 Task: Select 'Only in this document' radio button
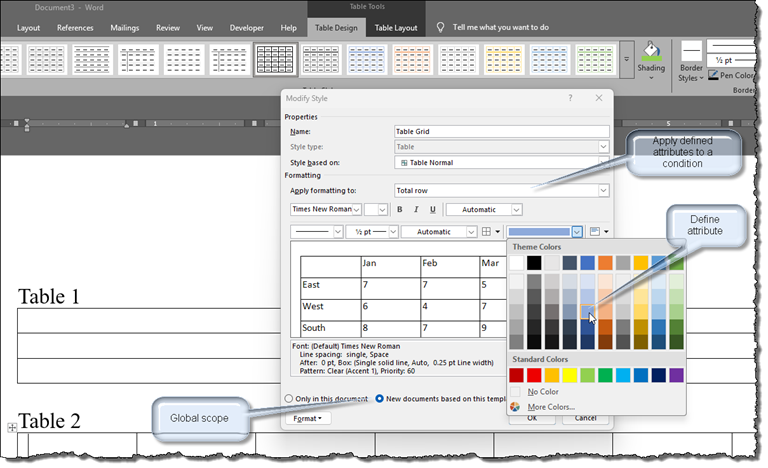288,399
